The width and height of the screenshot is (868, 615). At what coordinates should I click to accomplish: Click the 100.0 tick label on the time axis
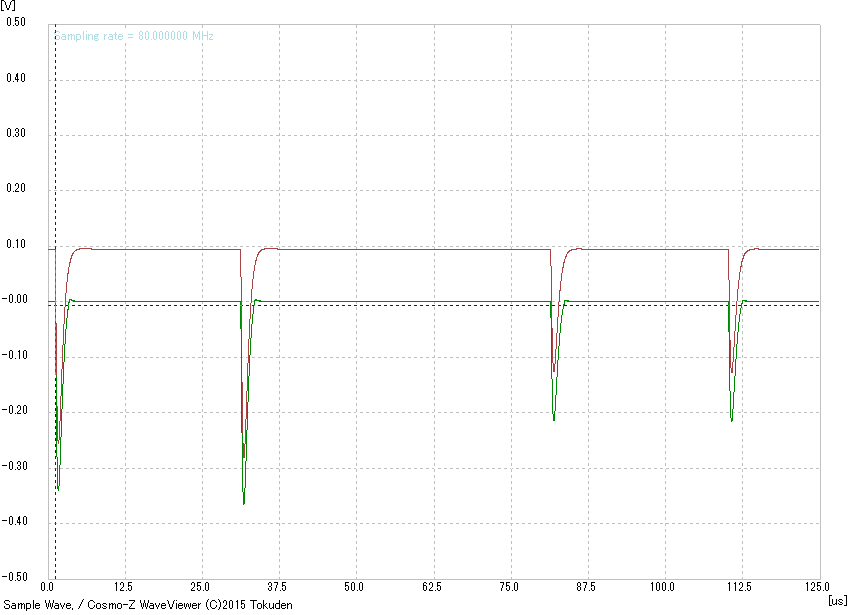(x=663, y=586)
